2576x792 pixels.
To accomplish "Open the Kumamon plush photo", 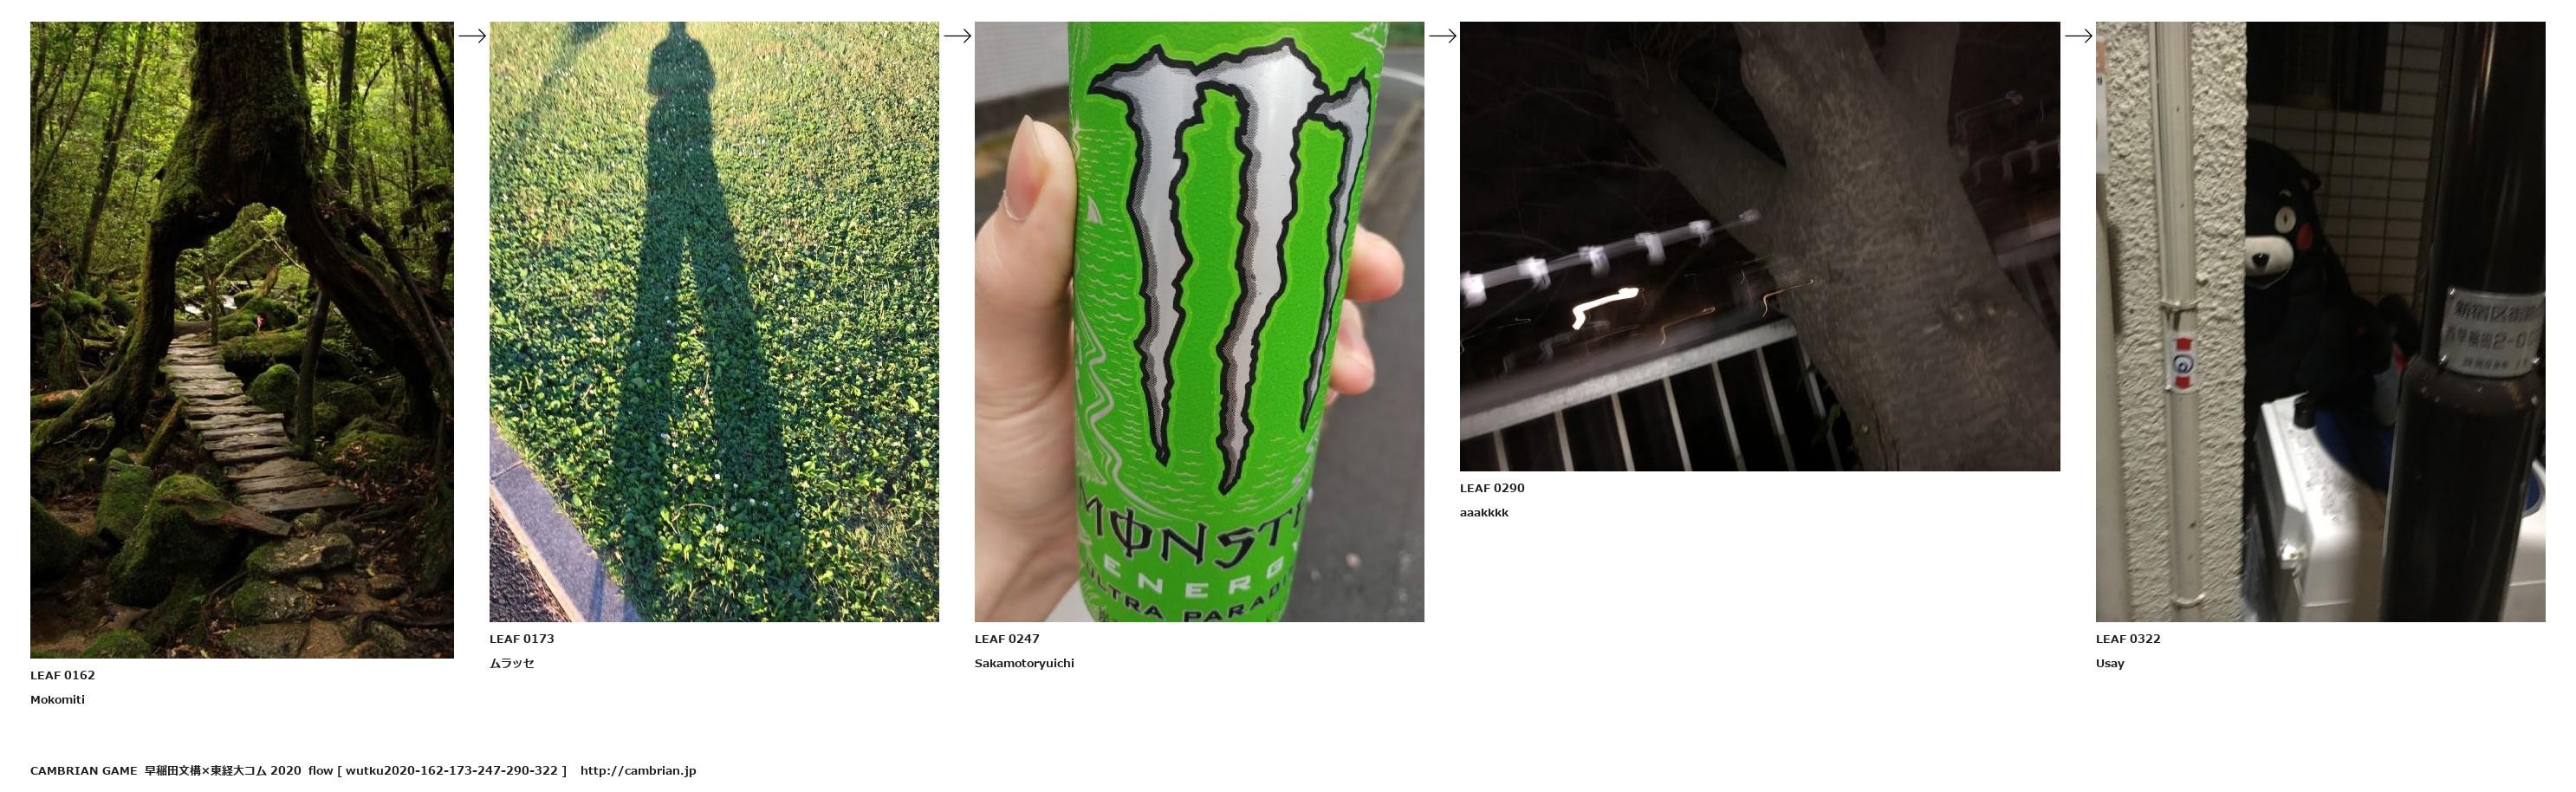I will click(2320, 322).
